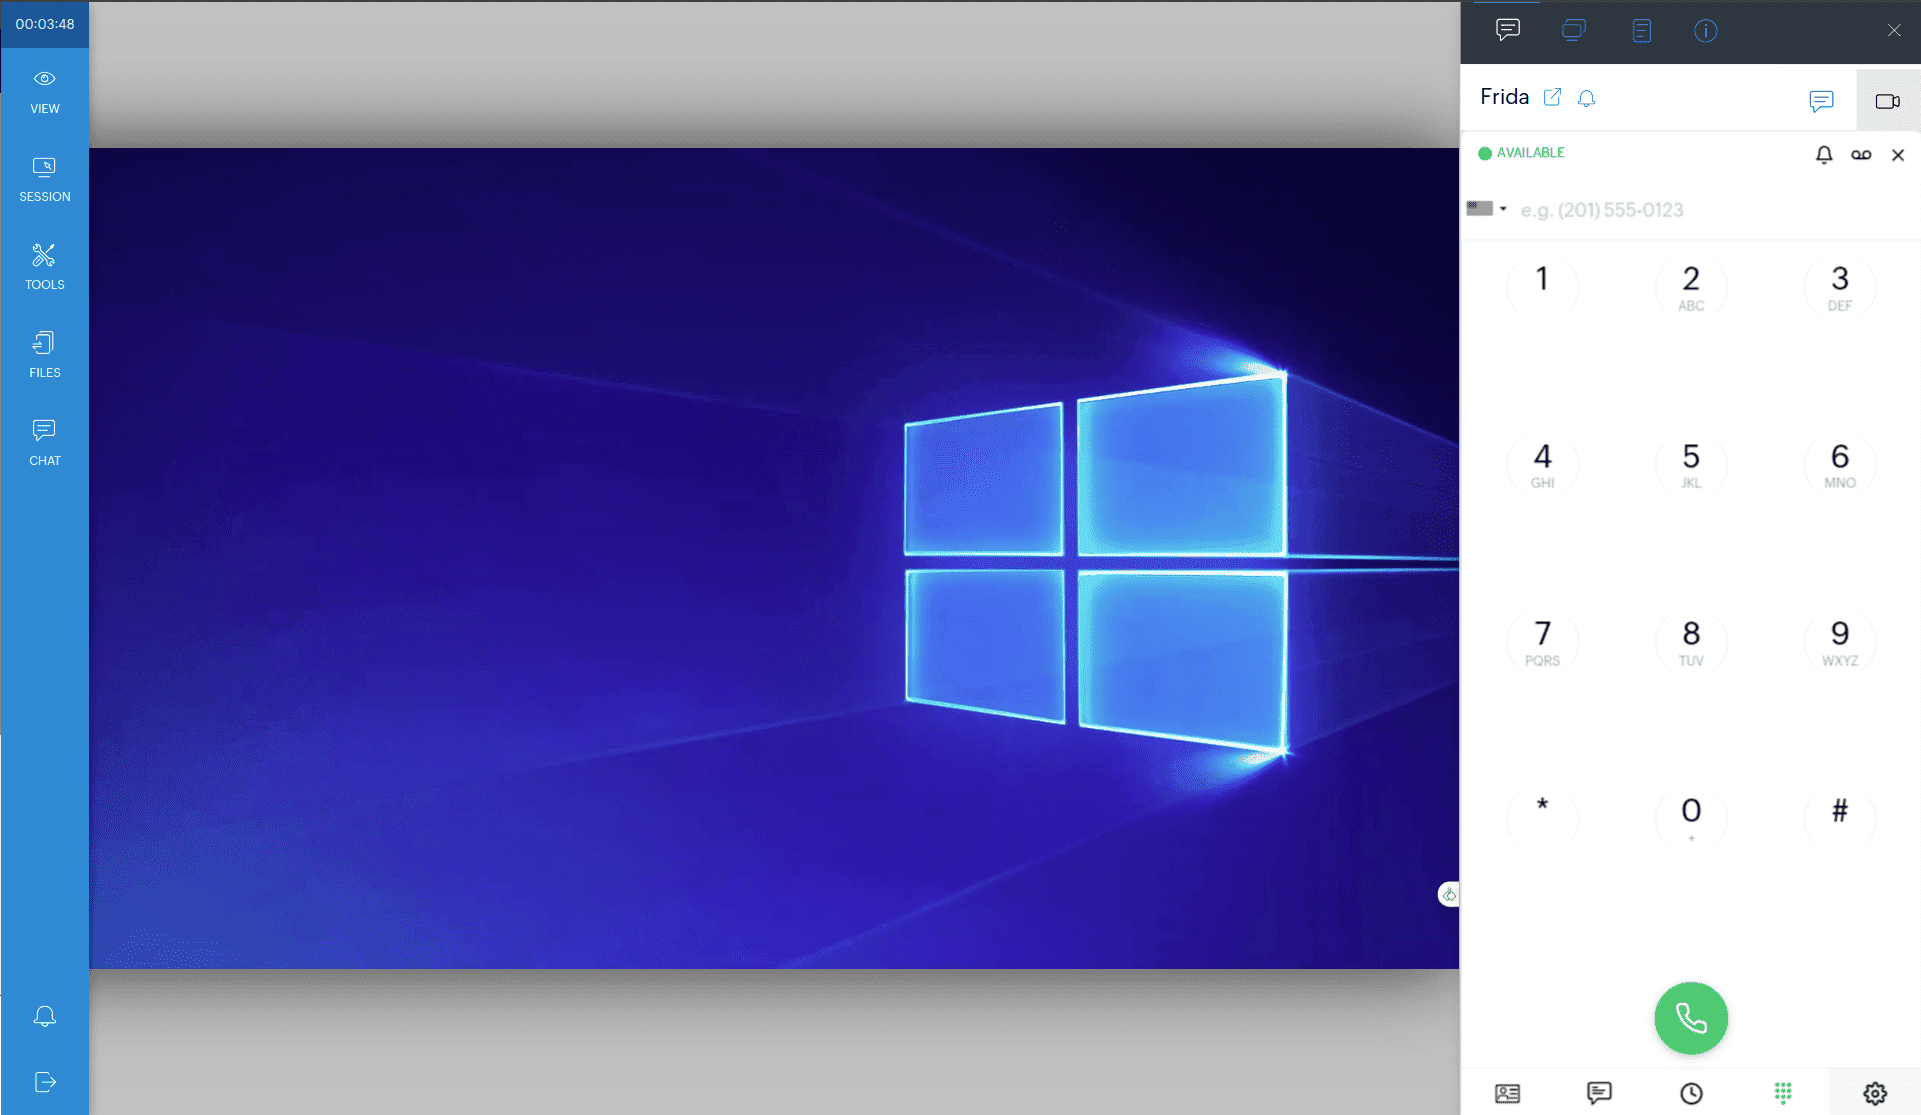Click the exit session icon

[x=44, y=1082]
